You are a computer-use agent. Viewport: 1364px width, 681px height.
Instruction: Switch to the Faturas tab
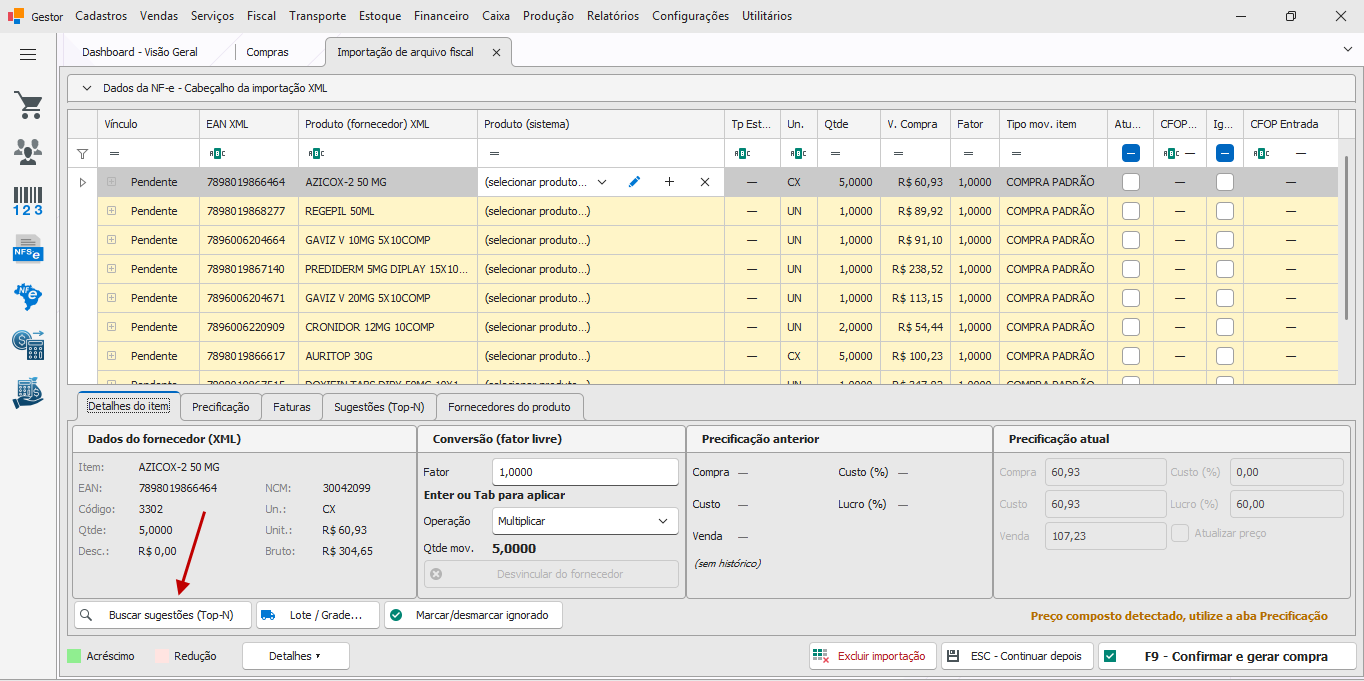pyautogui.click(x=292, y=407)
